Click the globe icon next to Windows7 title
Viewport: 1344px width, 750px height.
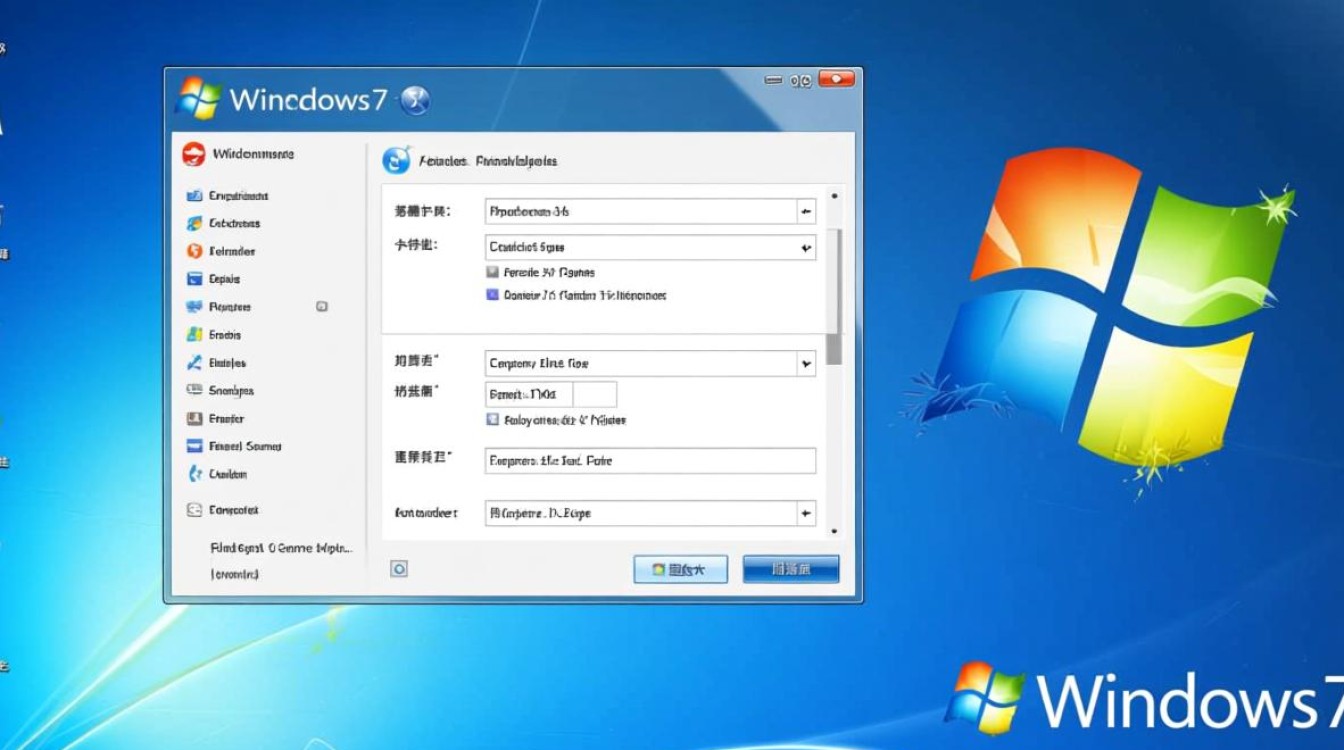414,100
